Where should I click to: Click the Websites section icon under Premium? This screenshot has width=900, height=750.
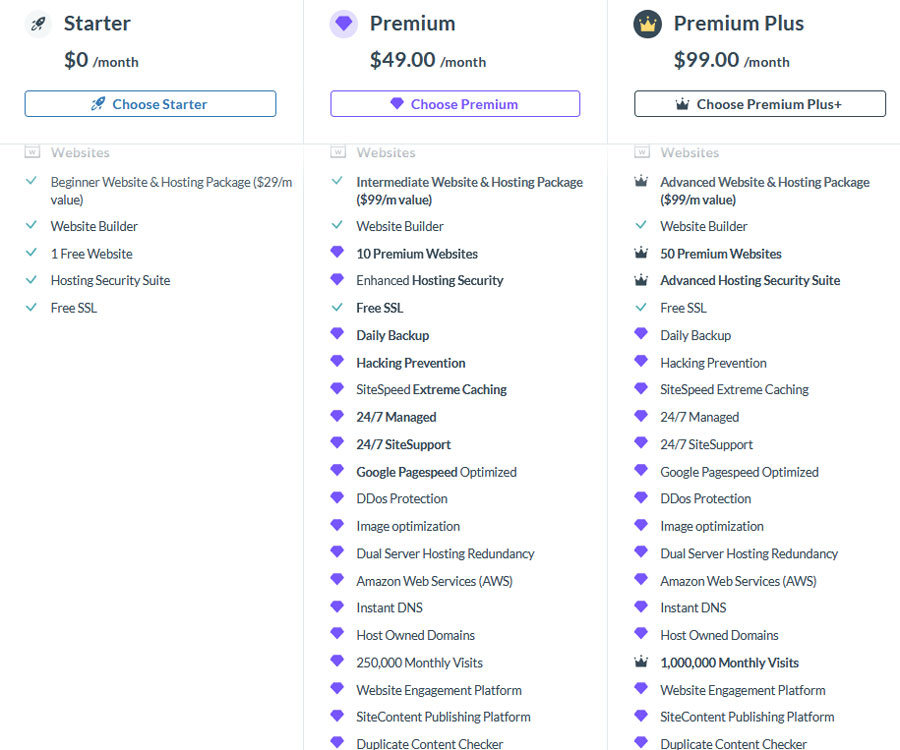pos(338,152)
